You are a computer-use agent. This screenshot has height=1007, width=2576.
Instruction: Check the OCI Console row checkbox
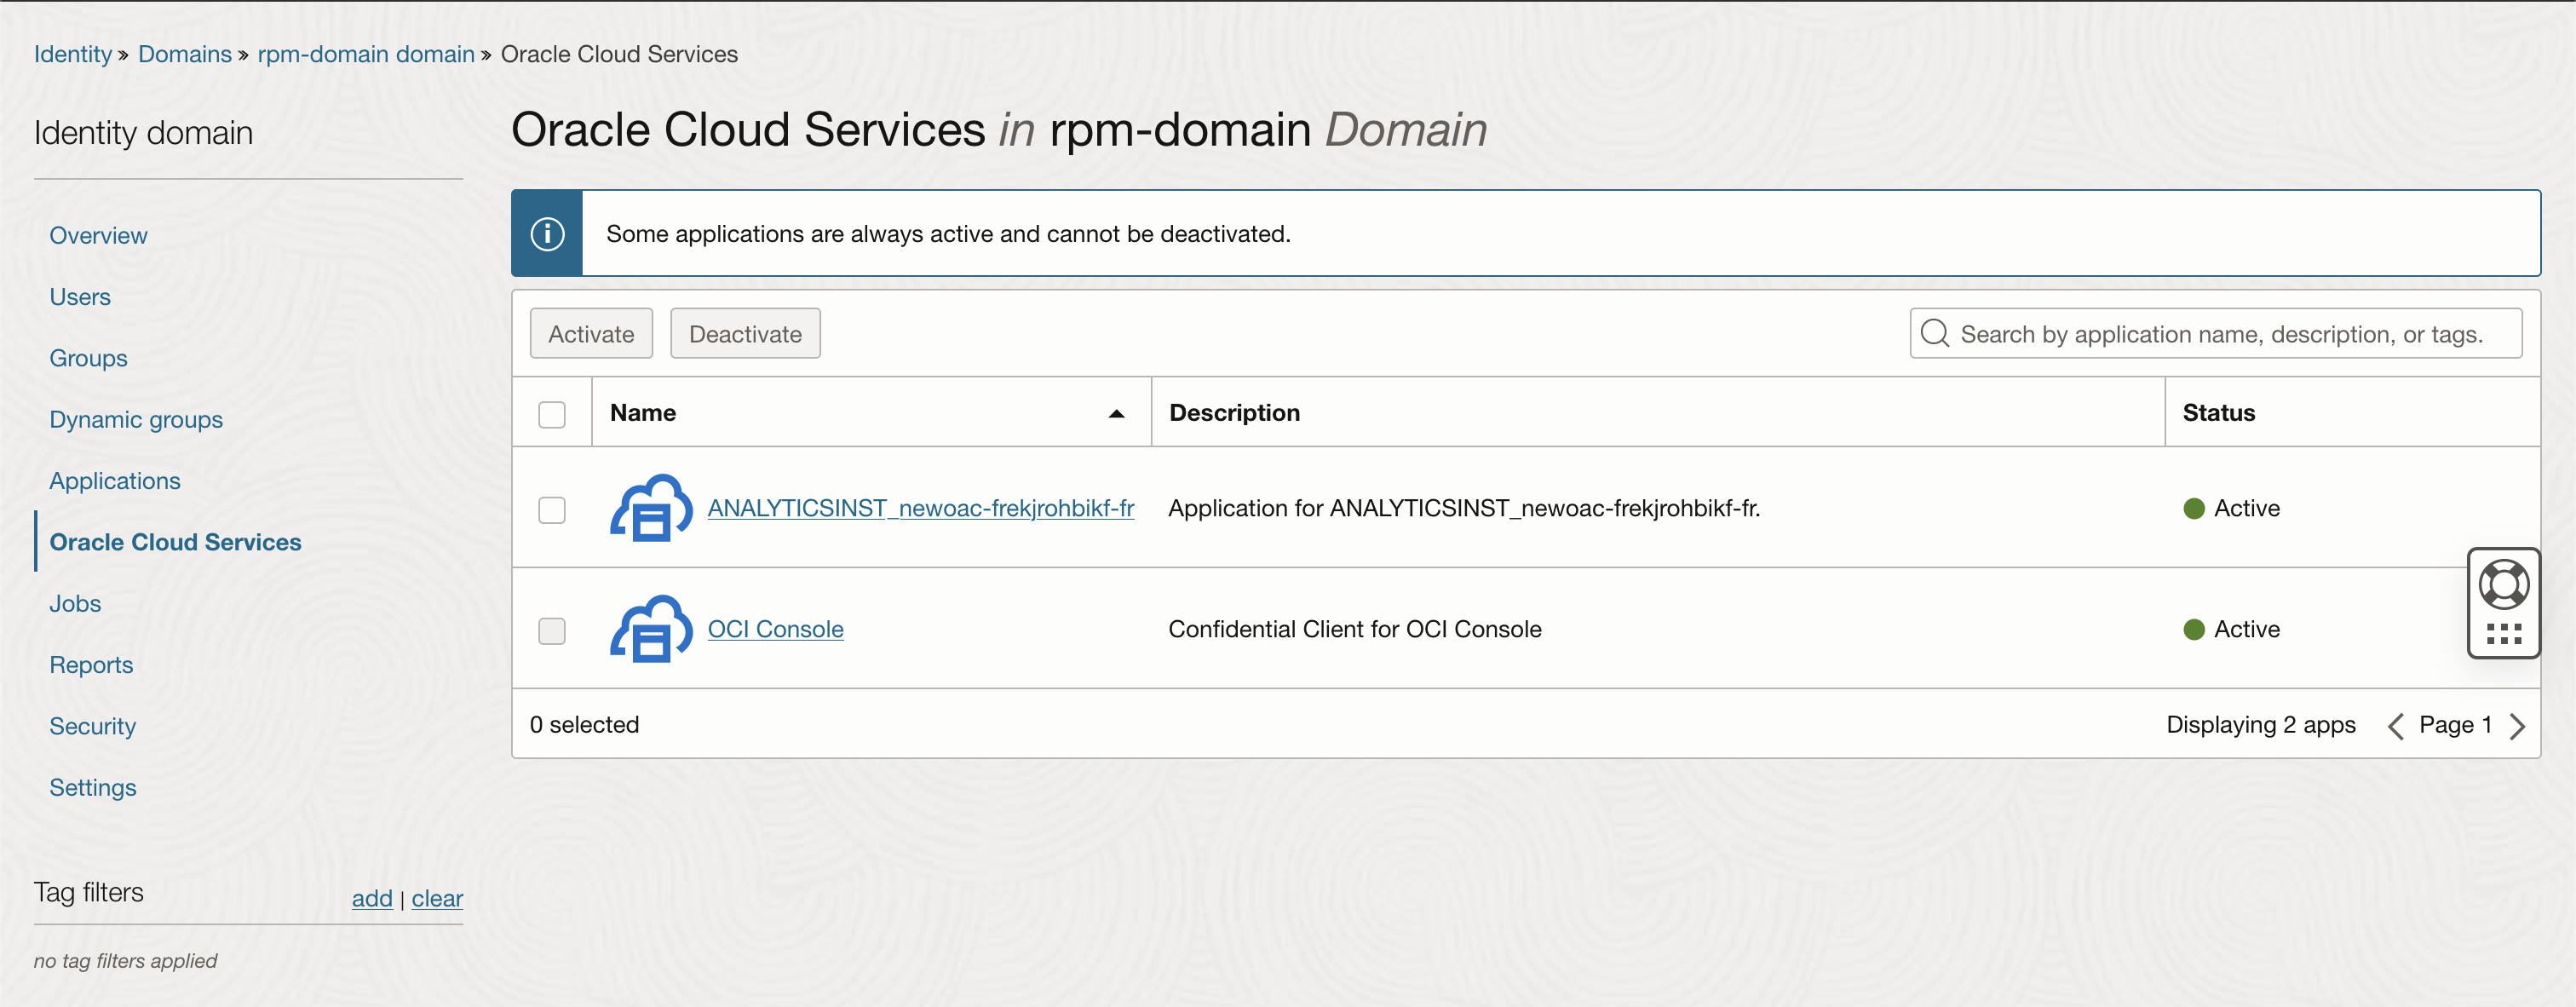click(x=551, y=631)
